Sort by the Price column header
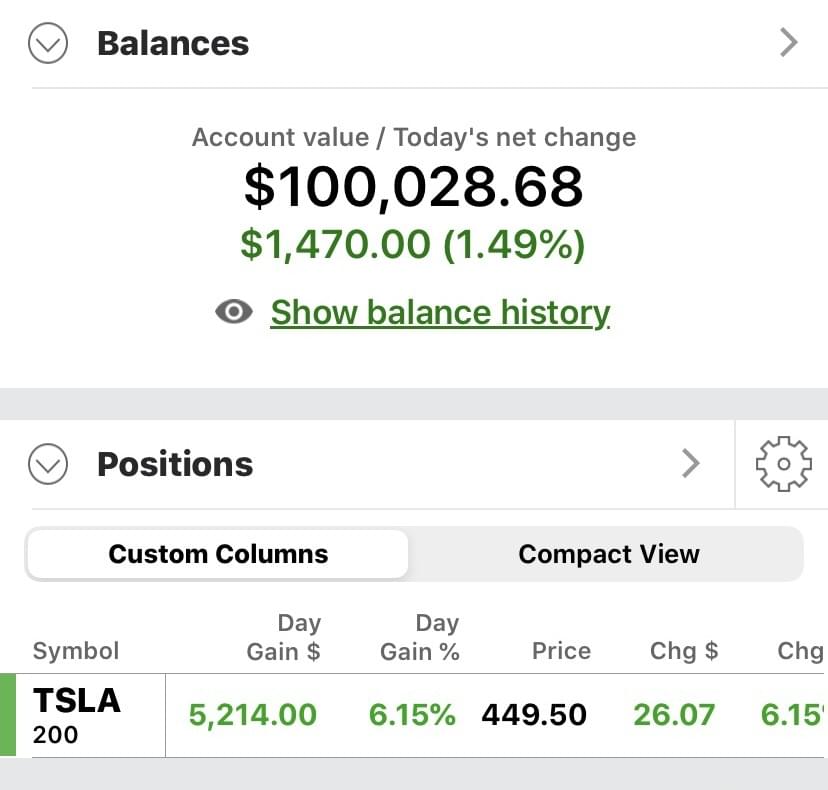This screenshot has height=790, width=828. tap(561, 651)
